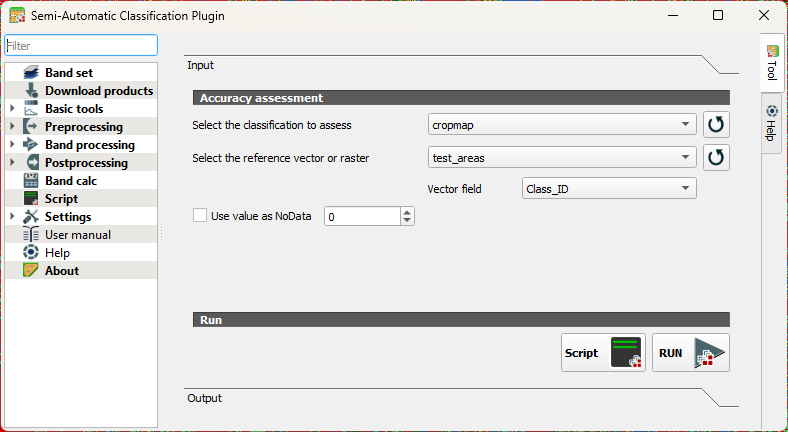The width and height of the screenshot is (788, 432).
Task: Click the About icon in sidebar
Action: (x=30, y=271)
